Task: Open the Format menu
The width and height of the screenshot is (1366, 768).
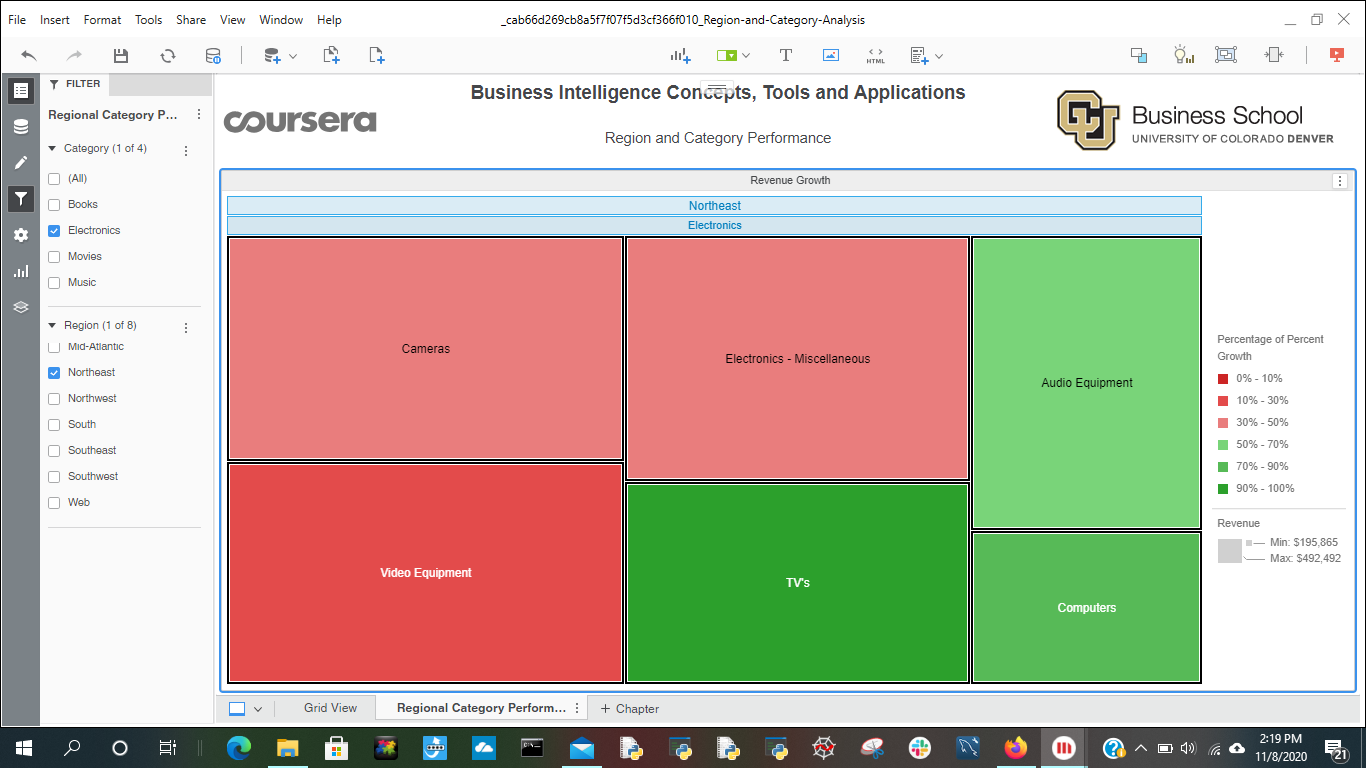Action: 102,20
